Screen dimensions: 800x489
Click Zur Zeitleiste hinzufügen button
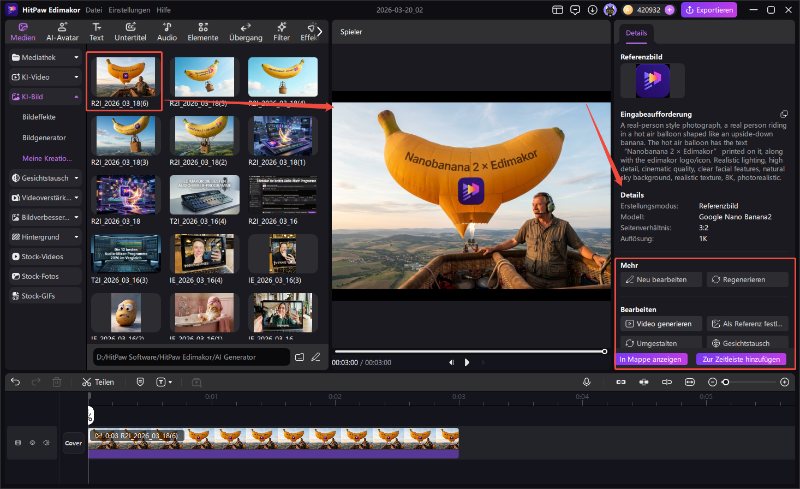point(741,359)
